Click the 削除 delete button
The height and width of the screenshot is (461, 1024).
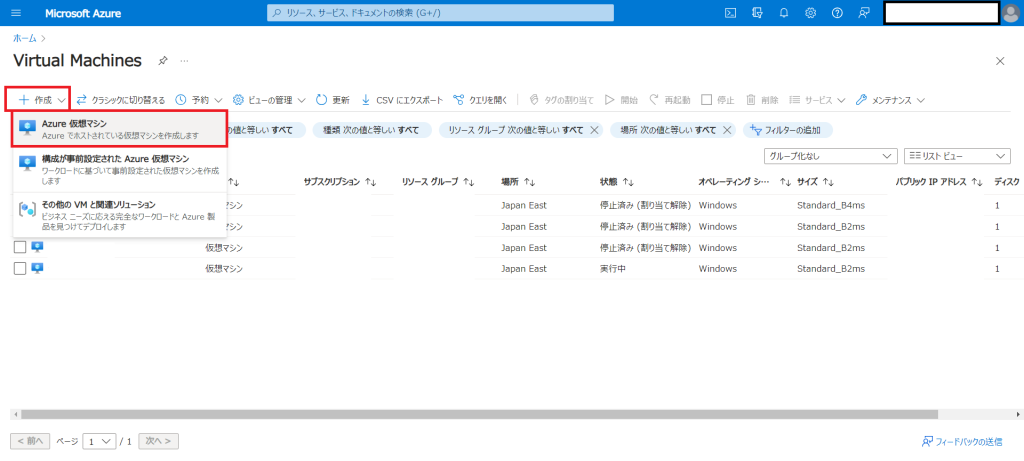[x=762, y=100]
